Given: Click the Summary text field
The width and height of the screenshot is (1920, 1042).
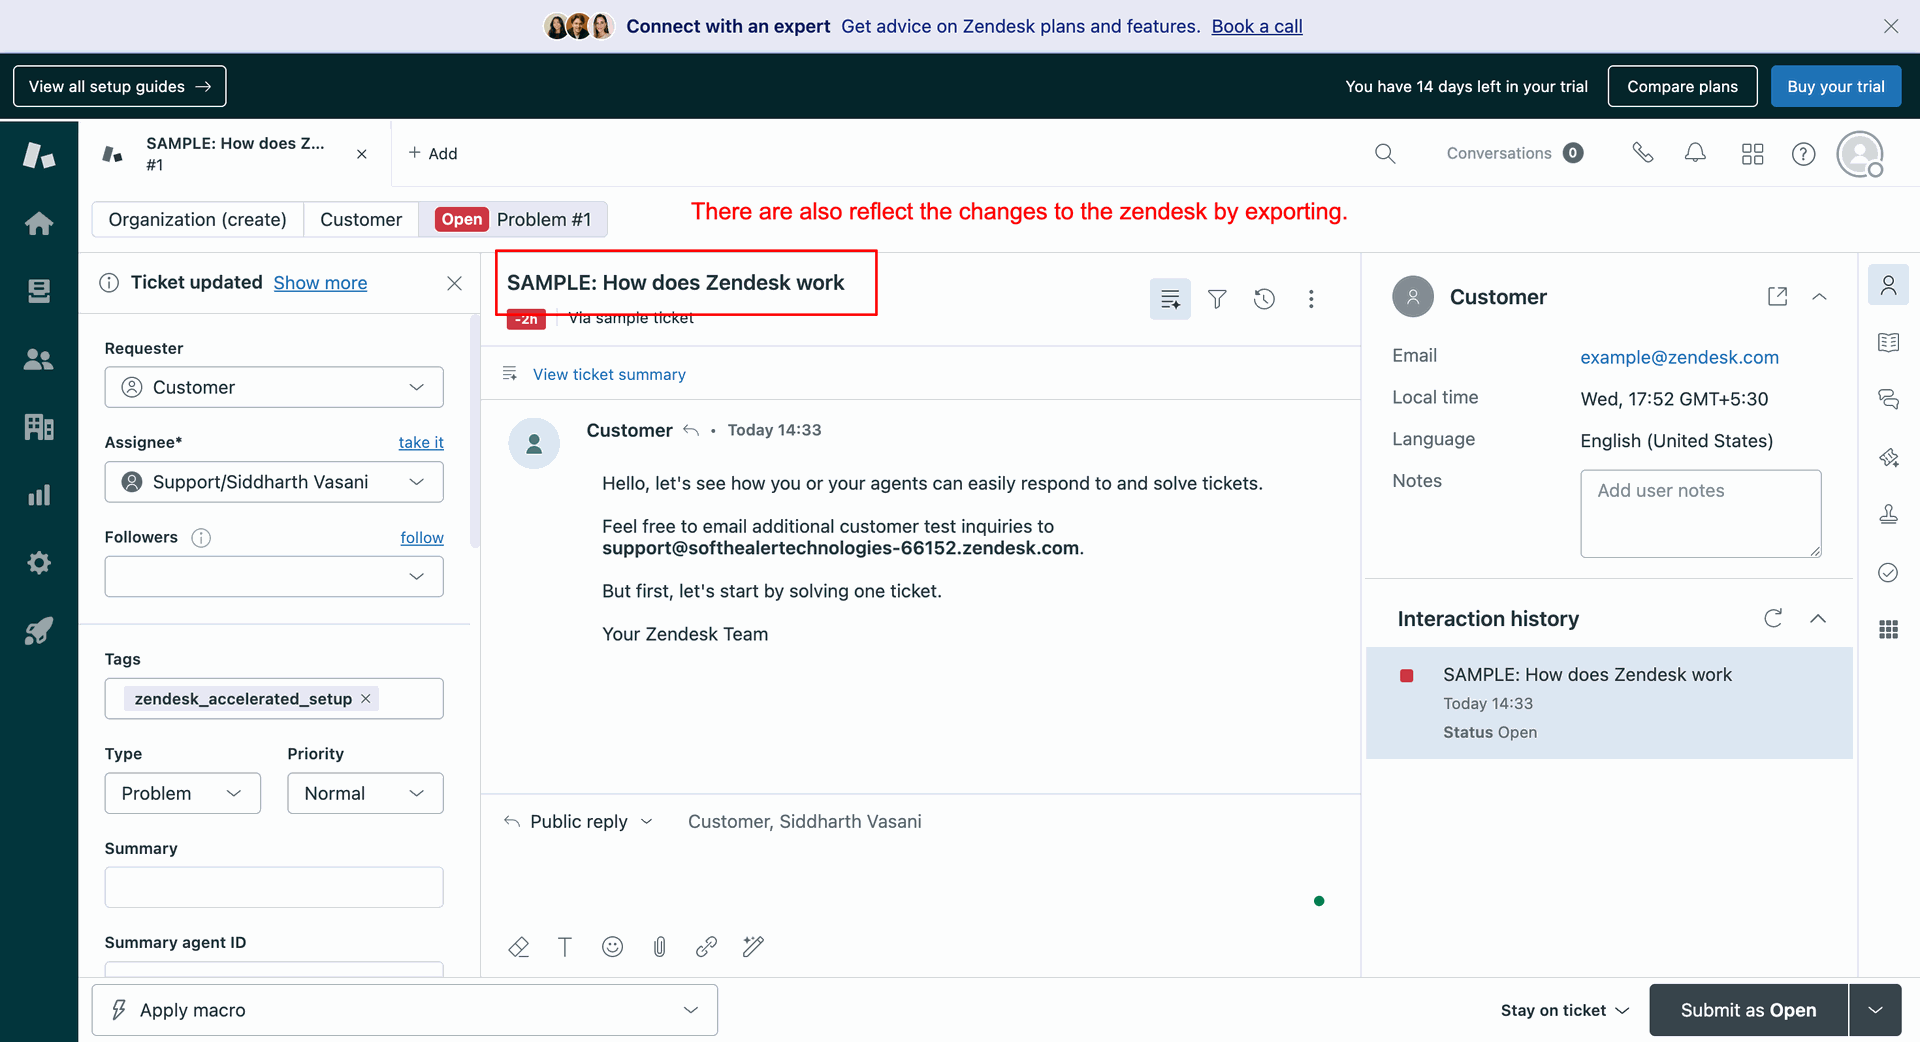Looking at the screenshot, I should click(274, 887).
